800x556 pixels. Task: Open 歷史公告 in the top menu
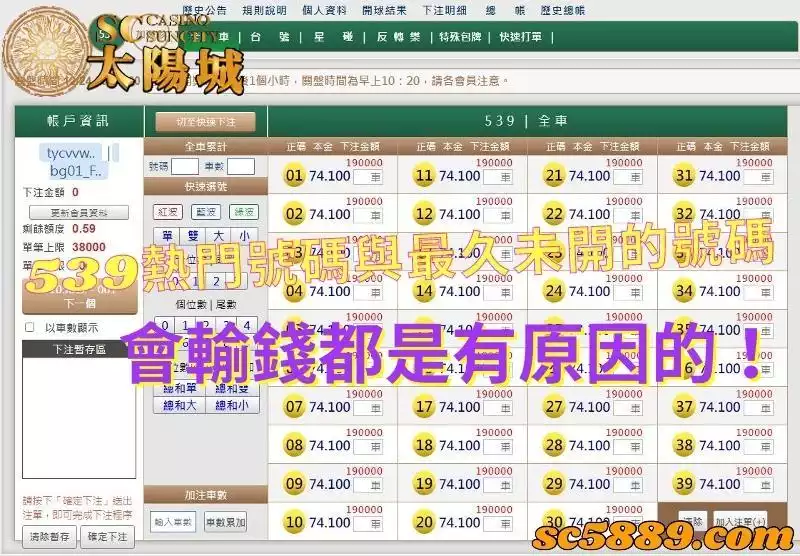pyautogui.click(x=204, y=10)
